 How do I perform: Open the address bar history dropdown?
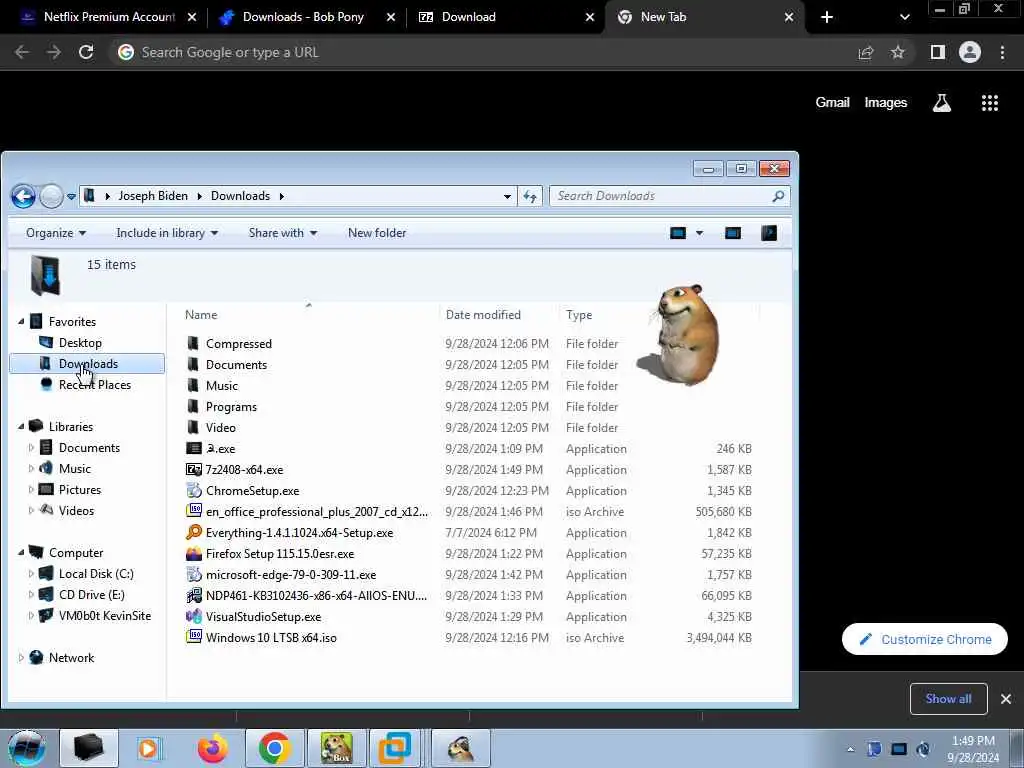point(507,196)
